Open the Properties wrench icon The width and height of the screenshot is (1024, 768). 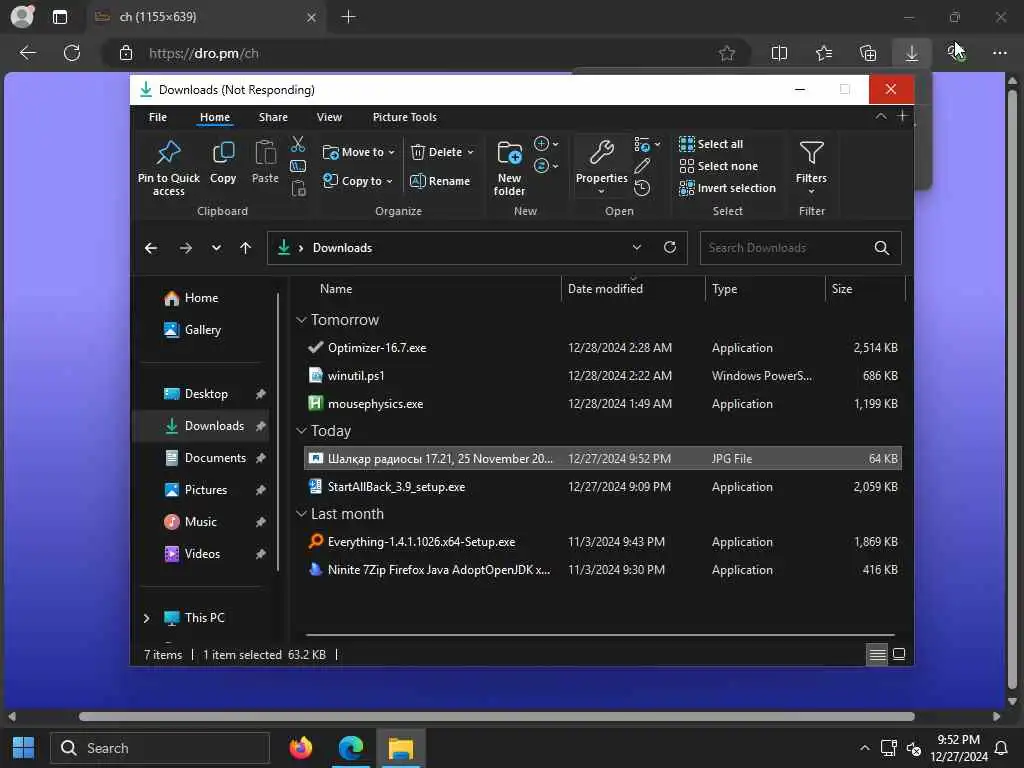tap(601, 153)
